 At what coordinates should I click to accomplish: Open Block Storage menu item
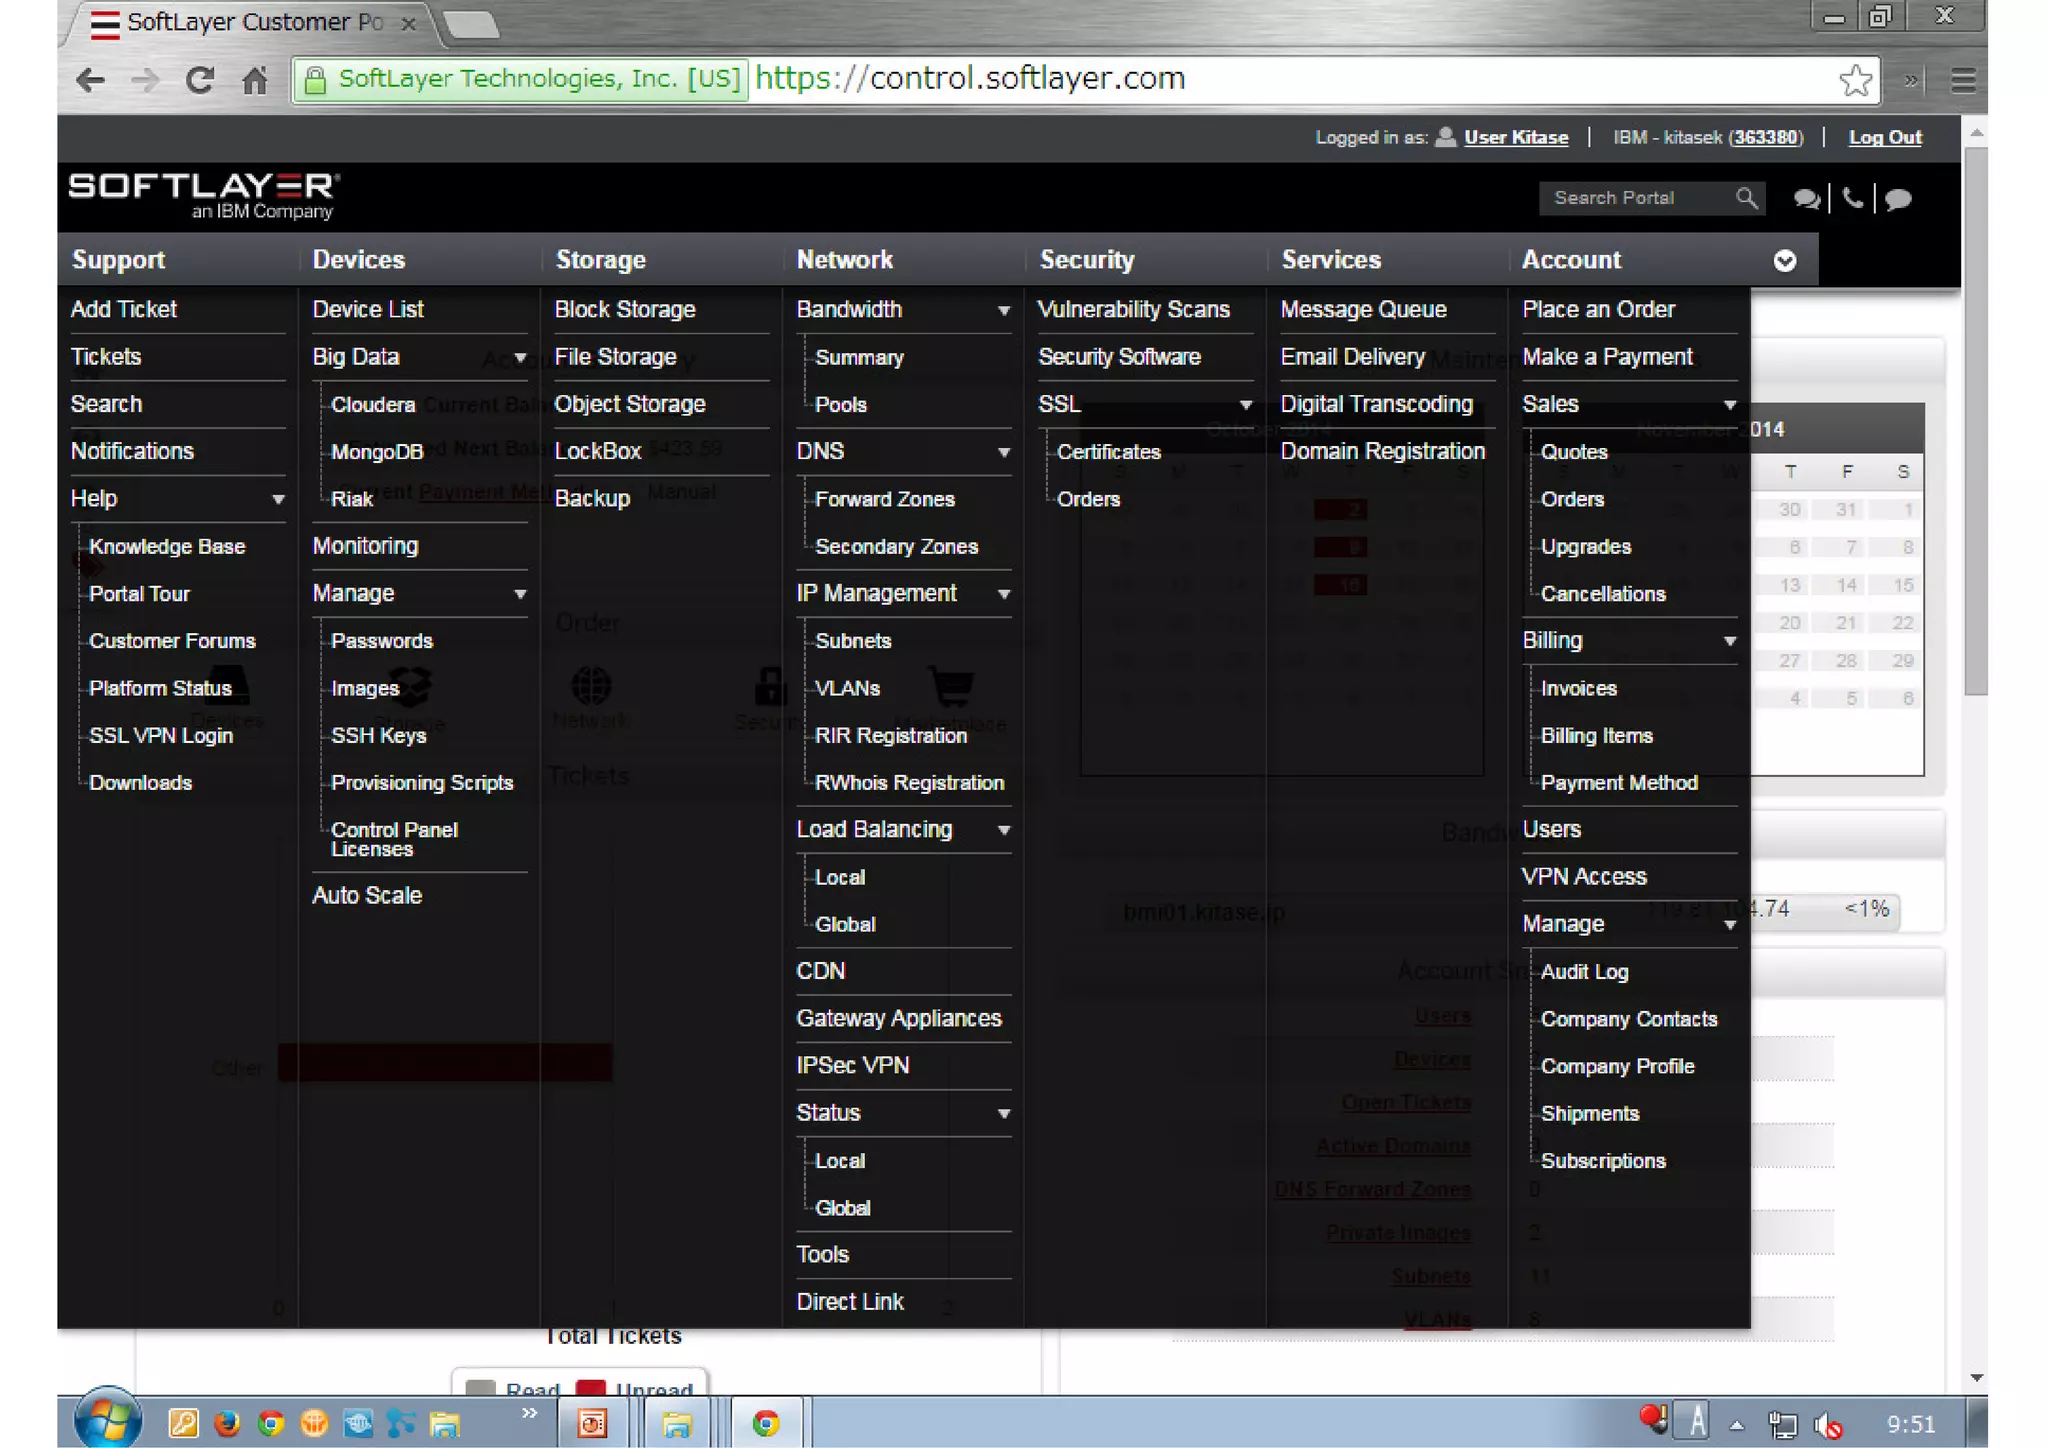point(625,310)
